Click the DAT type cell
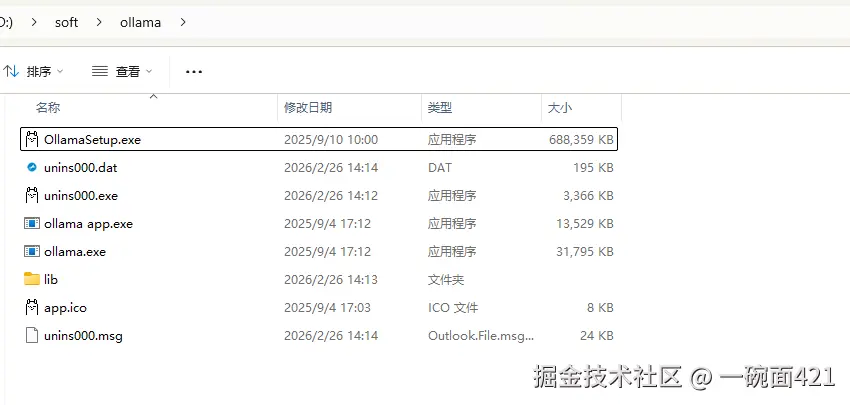 439,168
